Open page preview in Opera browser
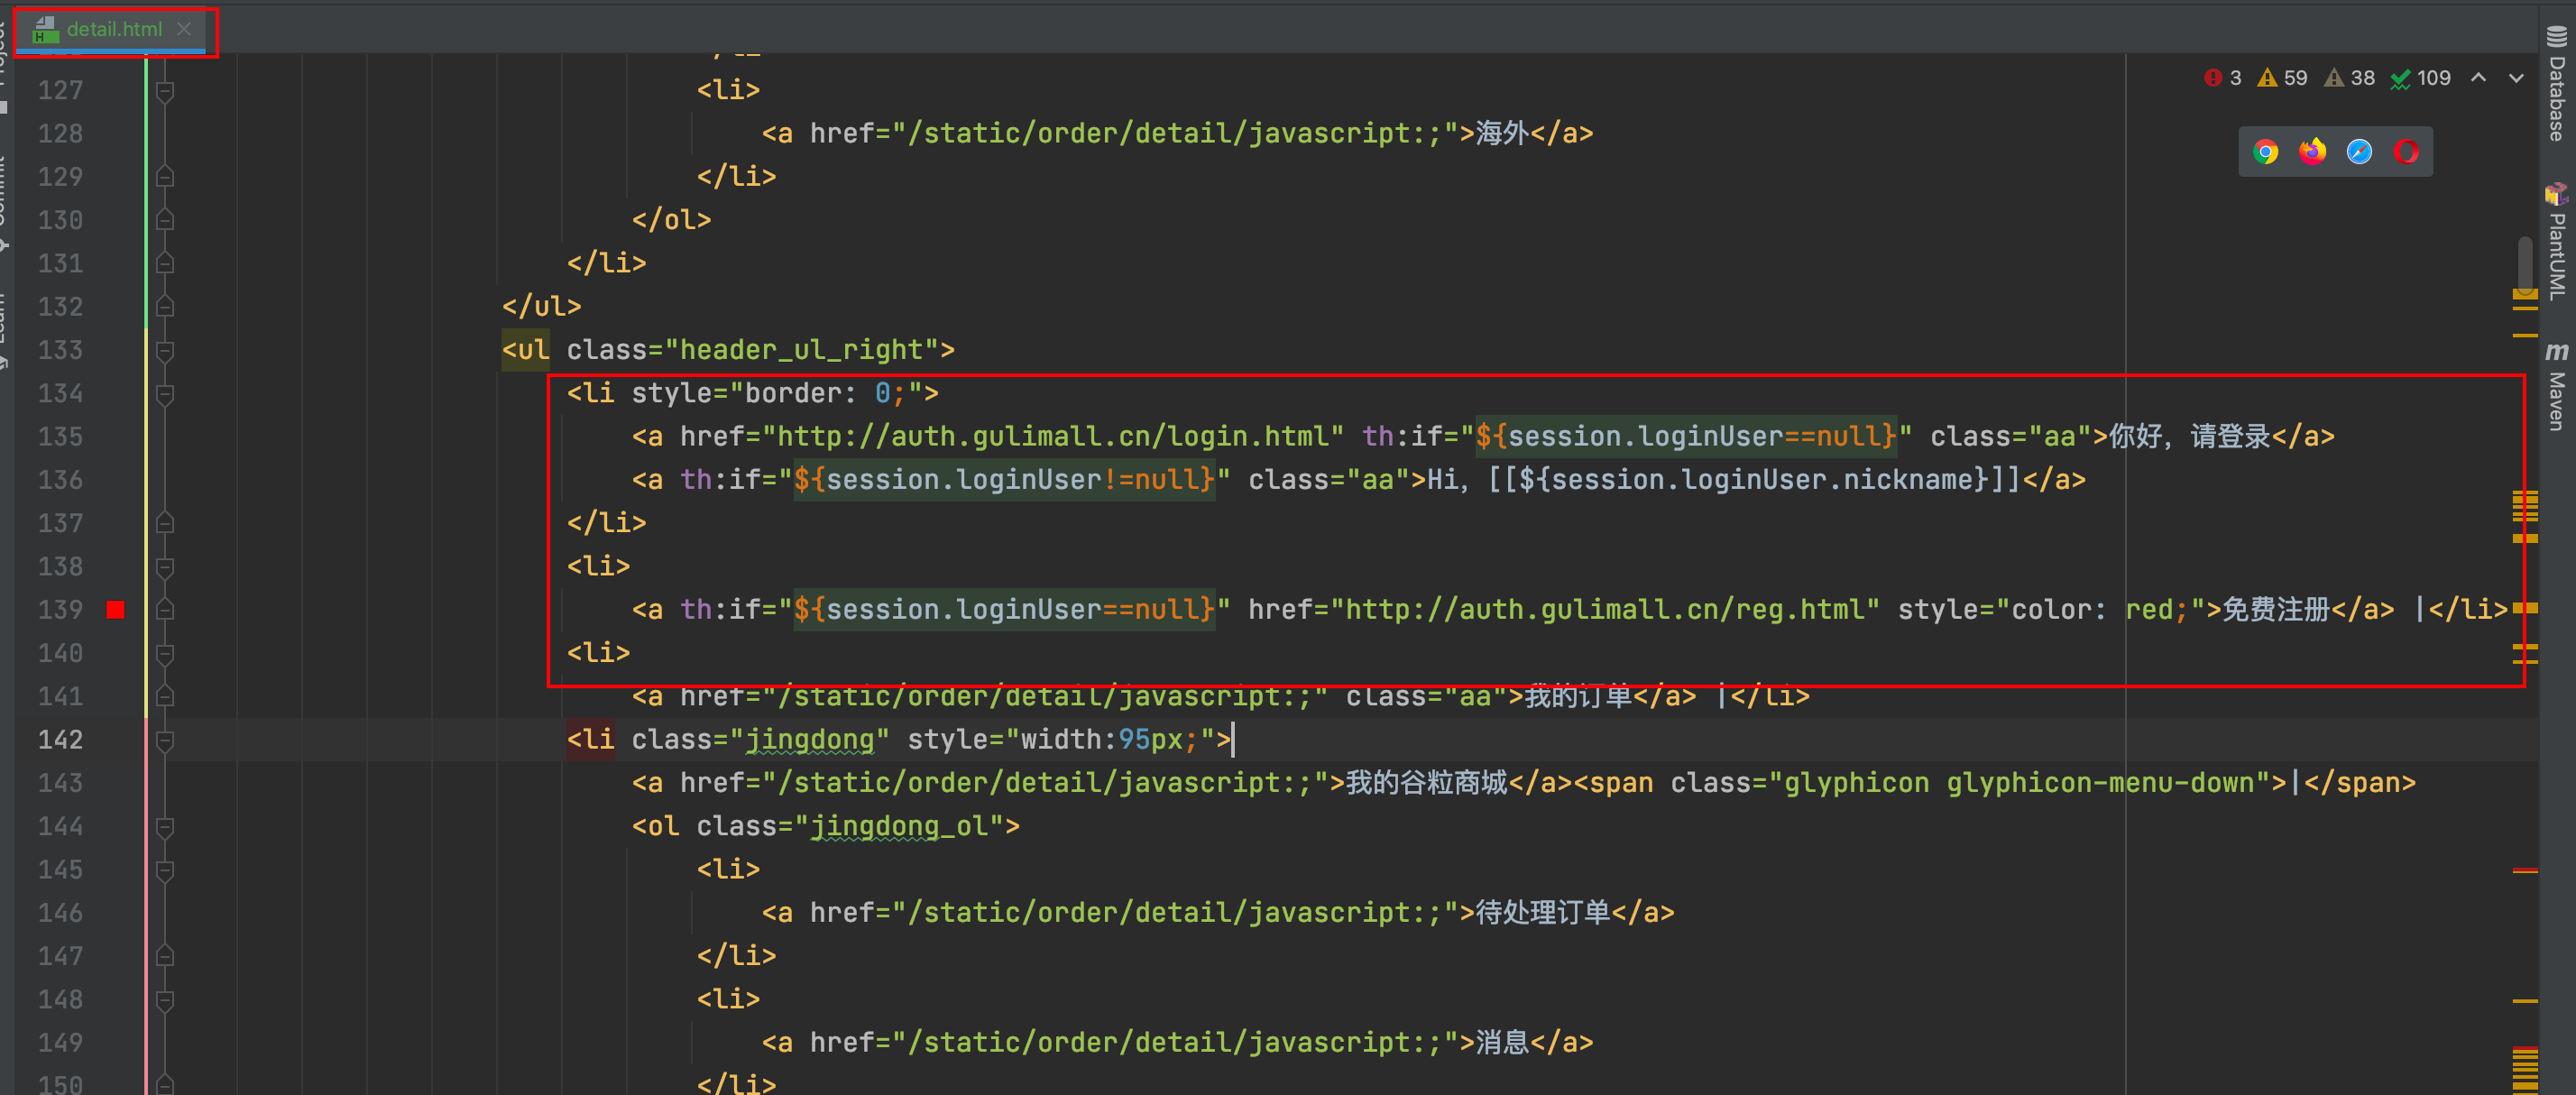This screenshot has width=2576, height=1095. click(2406, 152)
